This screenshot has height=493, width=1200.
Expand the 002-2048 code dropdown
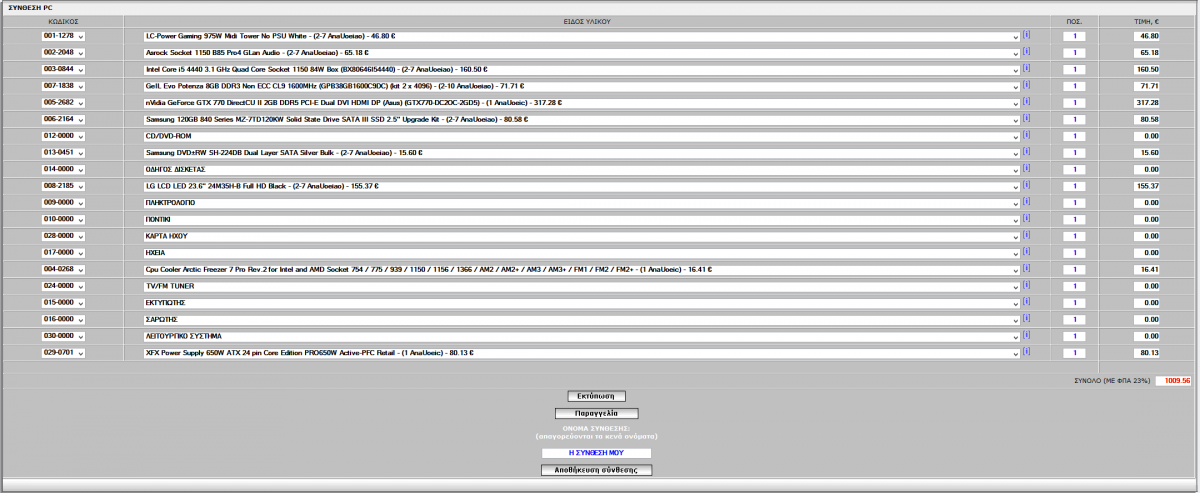coord(63,53)
